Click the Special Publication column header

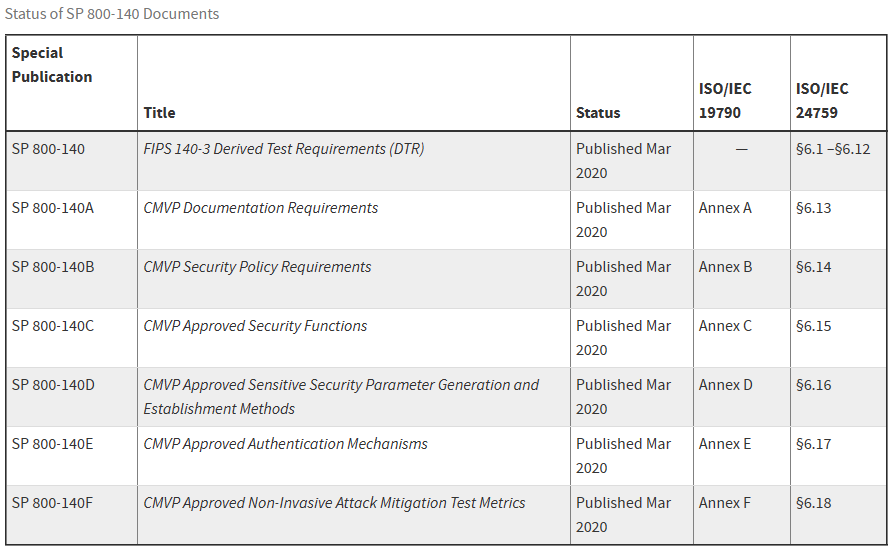coord(52,65)
